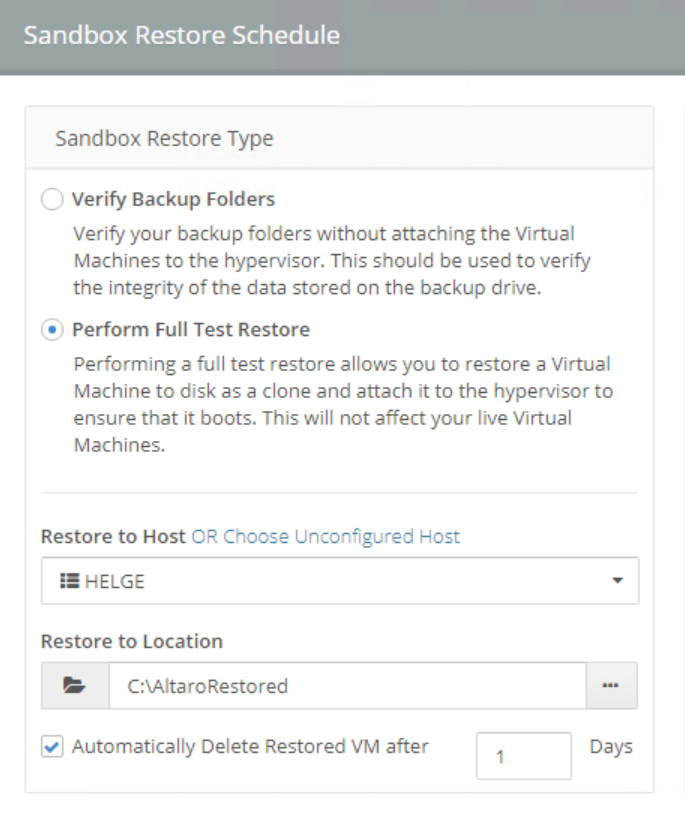This screenshot has width=685, height=818.
Task: Focus the days number input box
Action: [x=523, y=756]
